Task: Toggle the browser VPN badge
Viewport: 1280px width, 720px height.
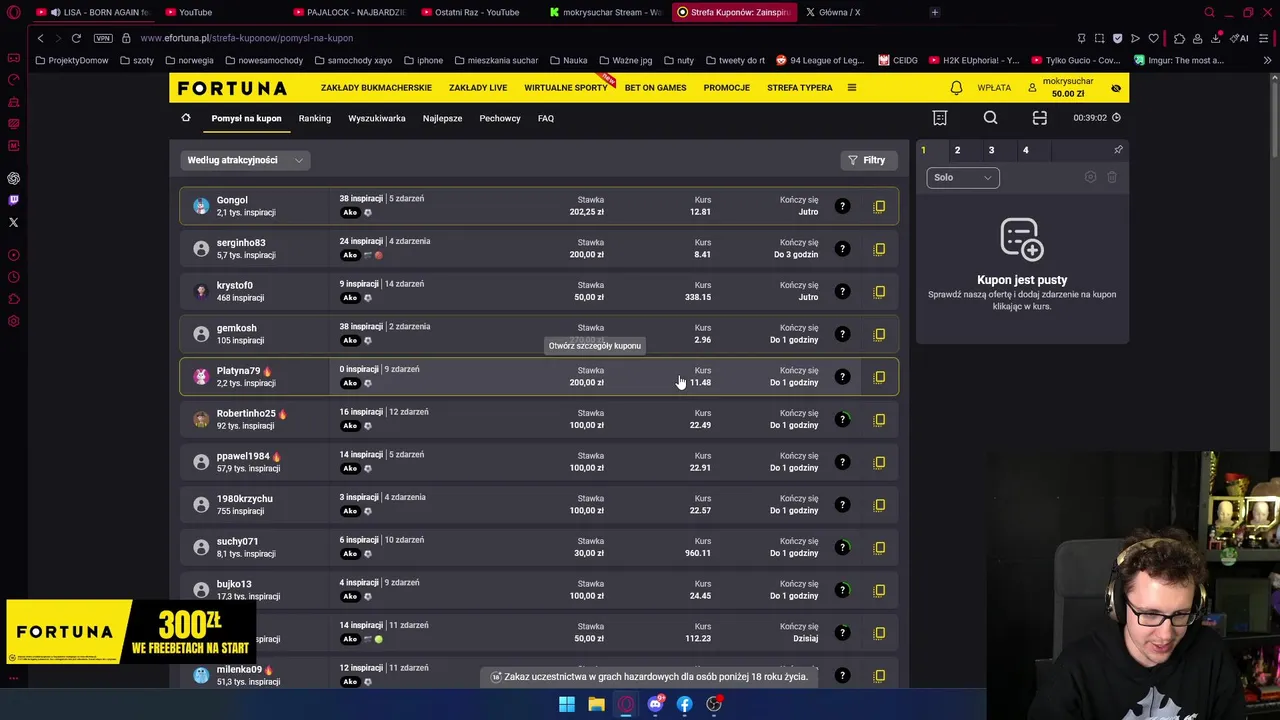Action: 103,38
